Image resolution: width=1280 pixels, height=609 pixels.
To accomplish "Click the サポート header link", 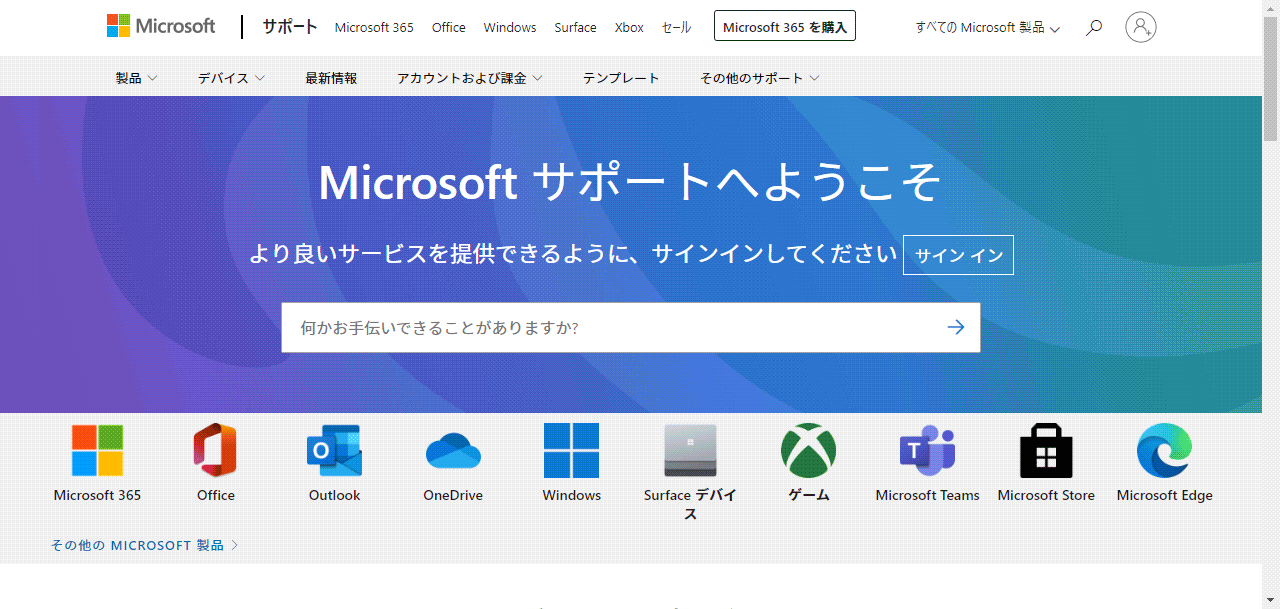I will (290, 27).
